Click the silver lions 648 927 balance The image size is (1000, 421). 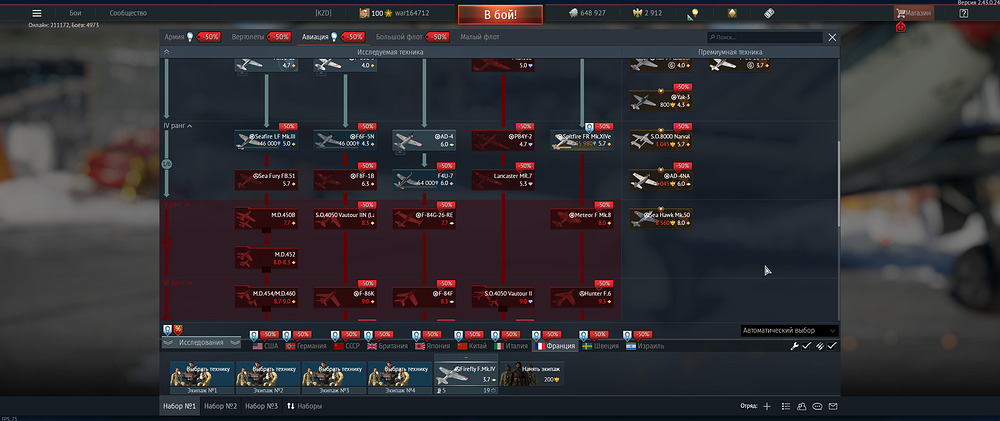(x=587, y=13)
